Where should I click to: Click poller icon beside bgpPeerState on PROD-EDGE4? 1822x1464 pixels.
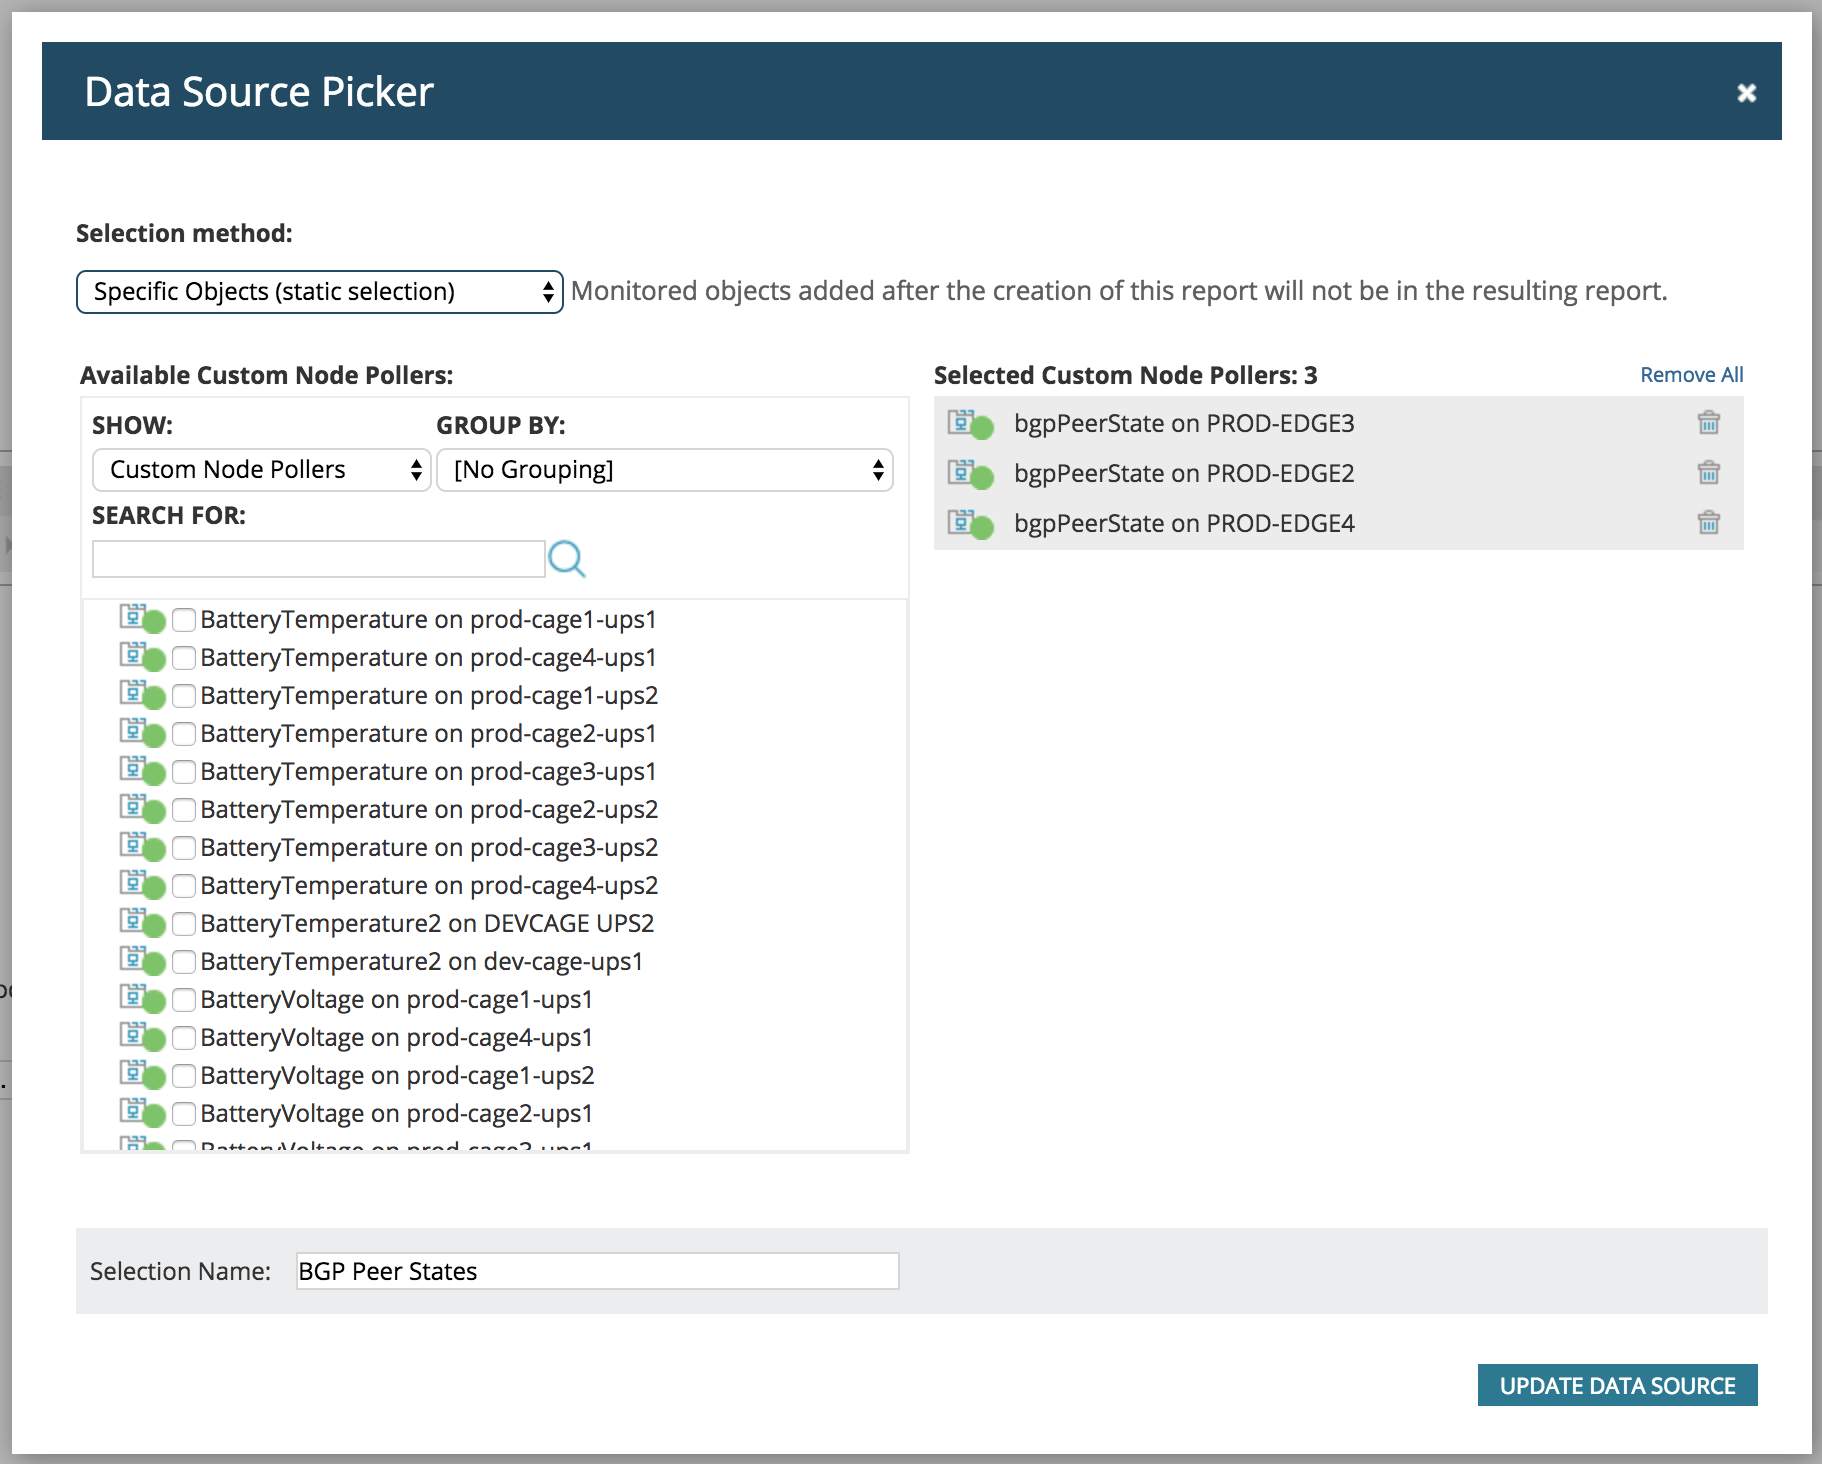pyautogui.click(x=971, y=524)
